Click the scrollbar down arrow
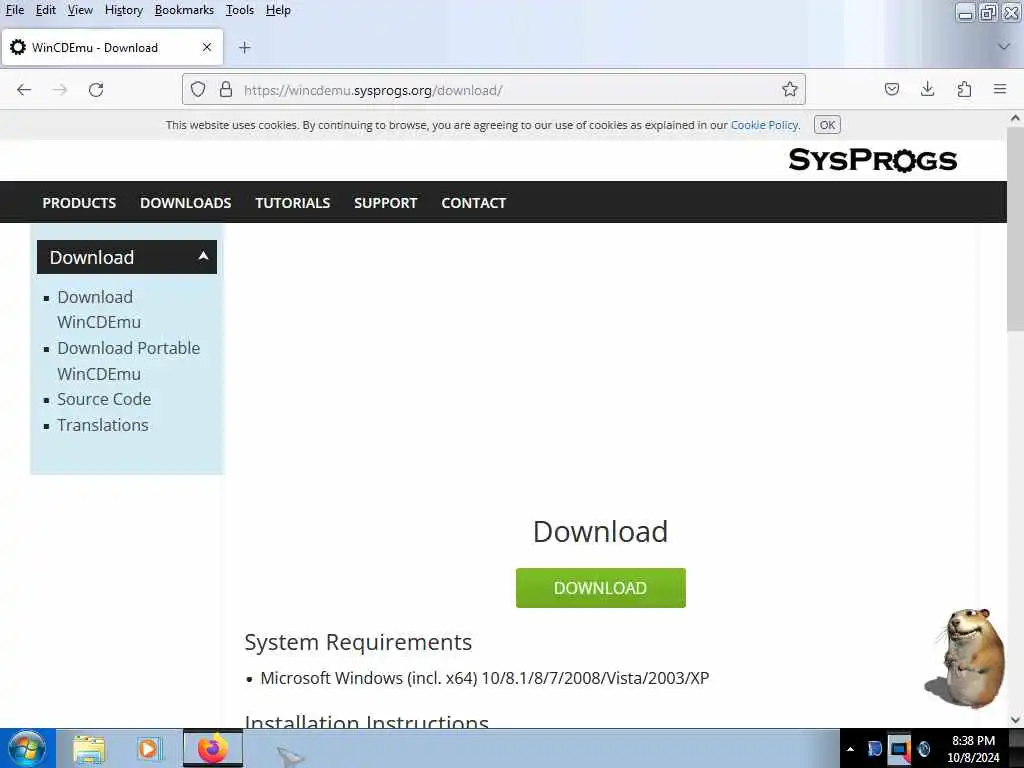Image resolution: width=1024 pixels, height=768 pixels. pos(1015,720)
